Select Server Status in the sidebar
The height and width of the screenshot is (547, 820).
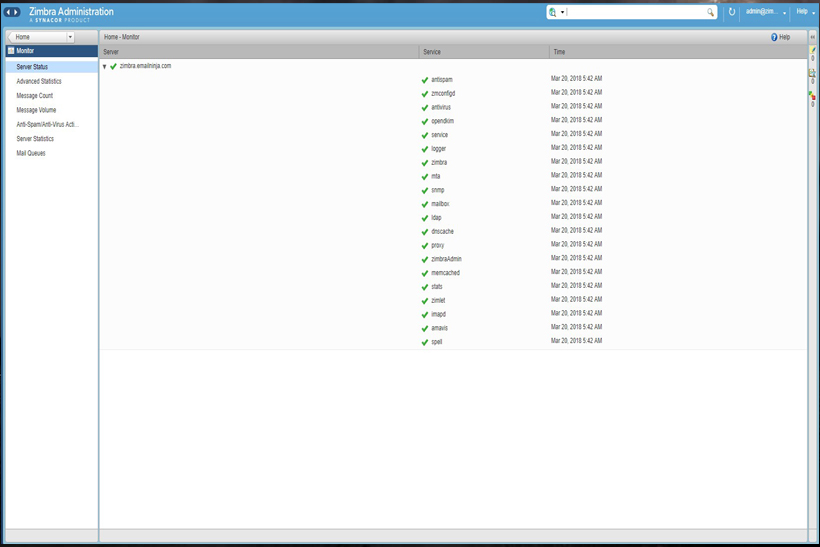pos(52,67)
